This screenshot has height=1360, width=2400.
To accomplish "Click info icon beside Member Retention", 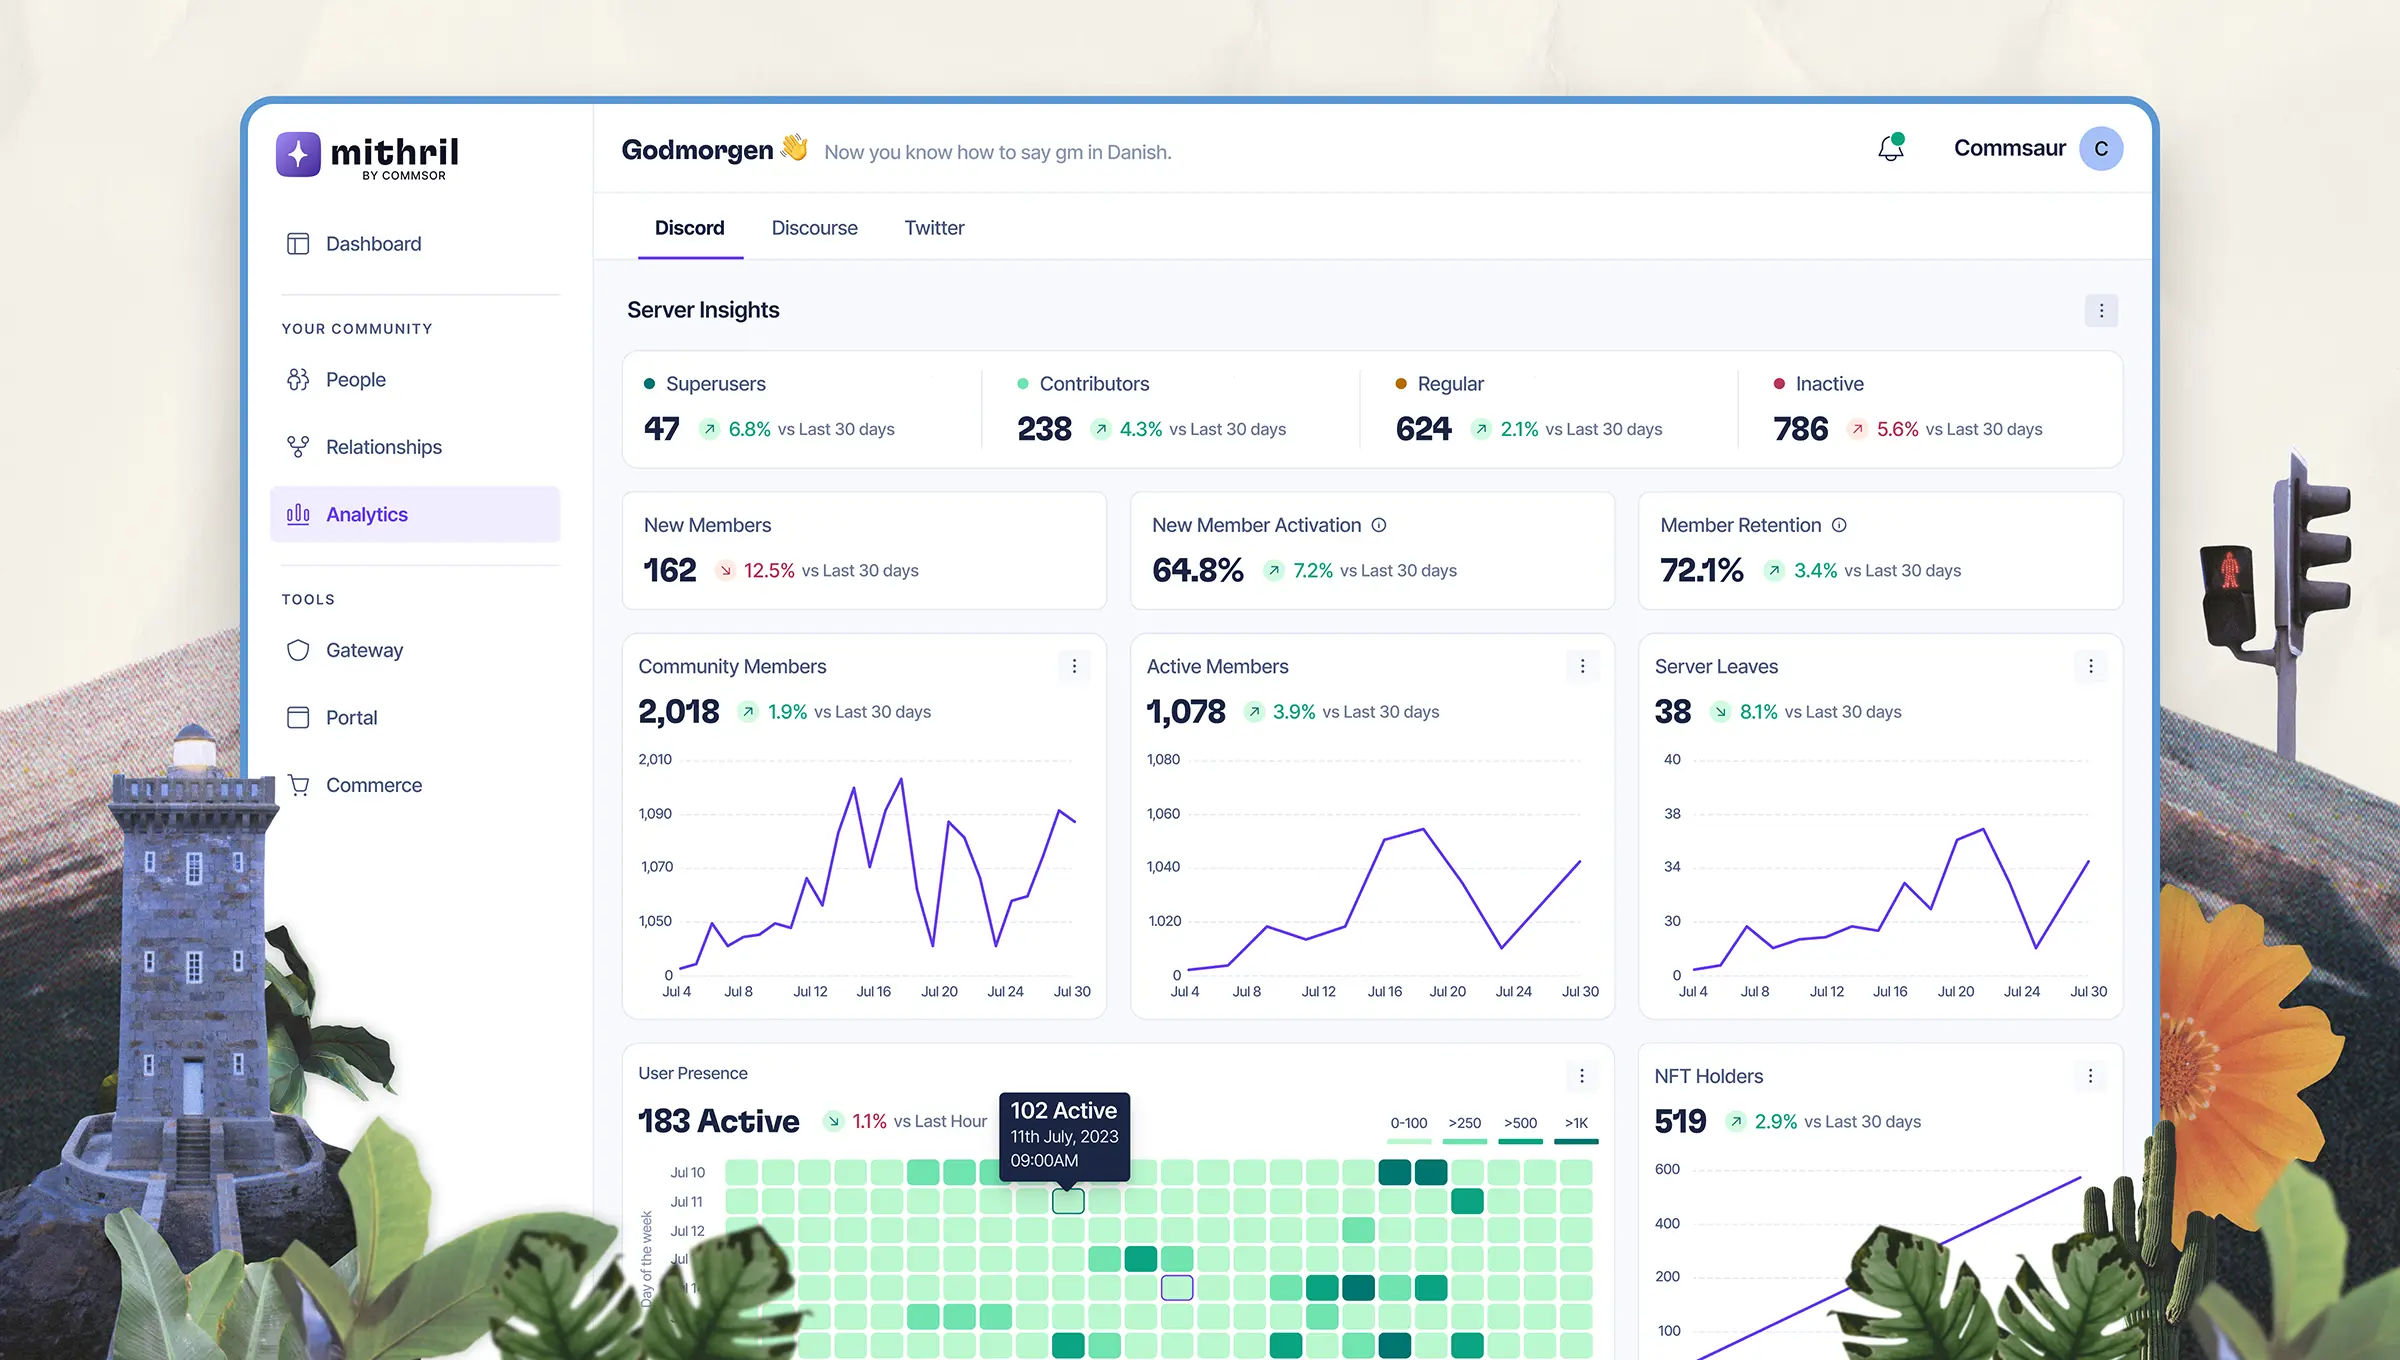I will pyautogui.click(x=1839, y=525).
